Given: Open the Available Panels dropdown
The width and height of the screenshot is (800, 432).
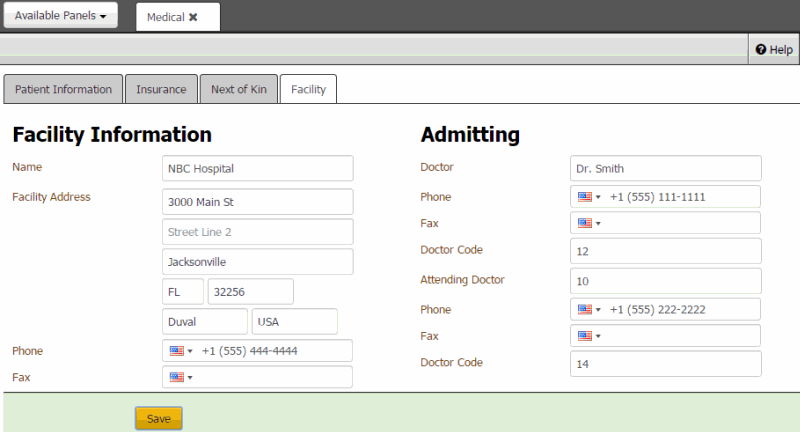Looking at the screenshot, I should [61, 16].
